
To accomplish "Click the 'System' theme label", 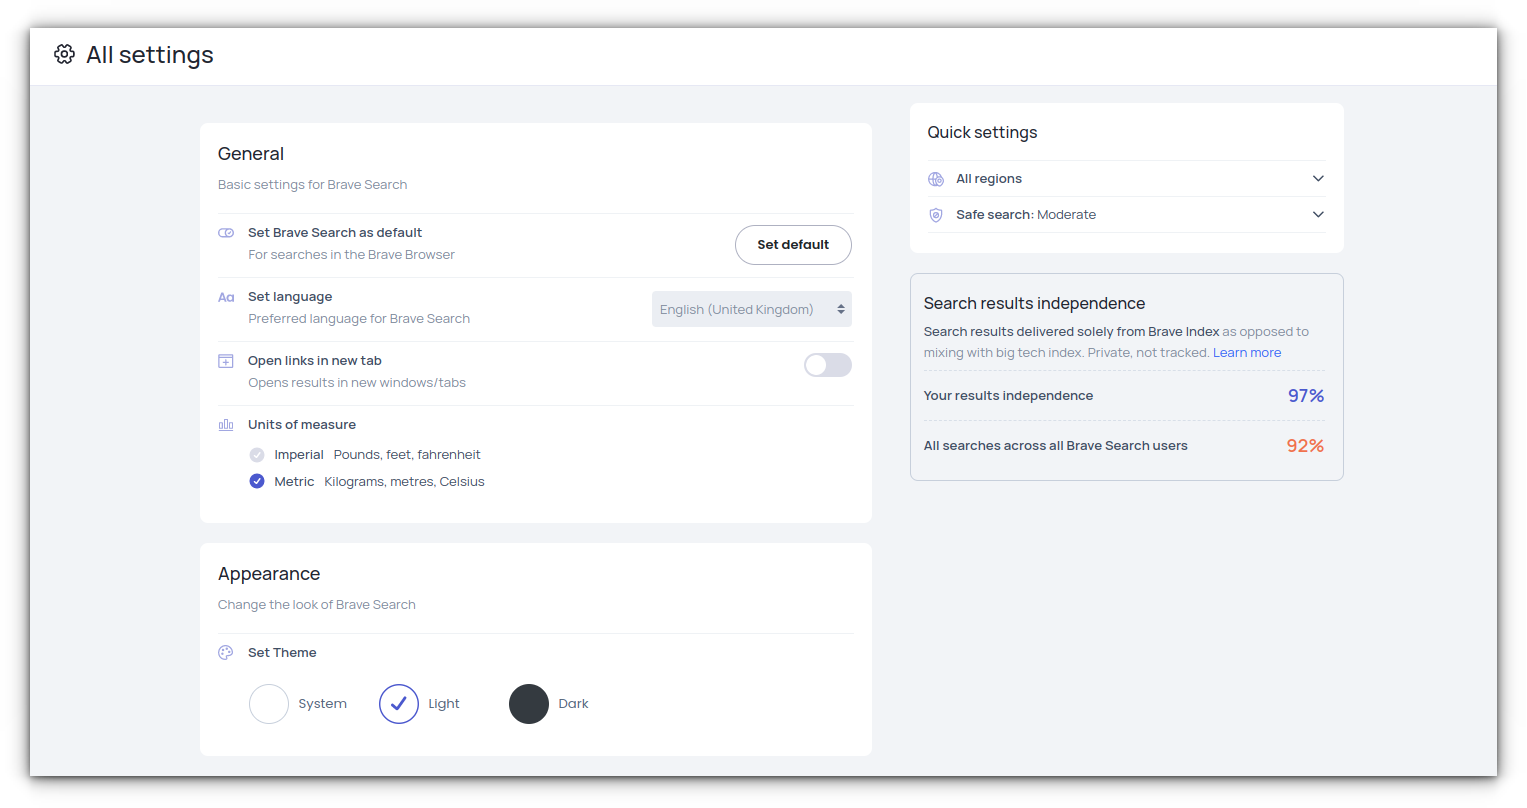I will 322,704.
